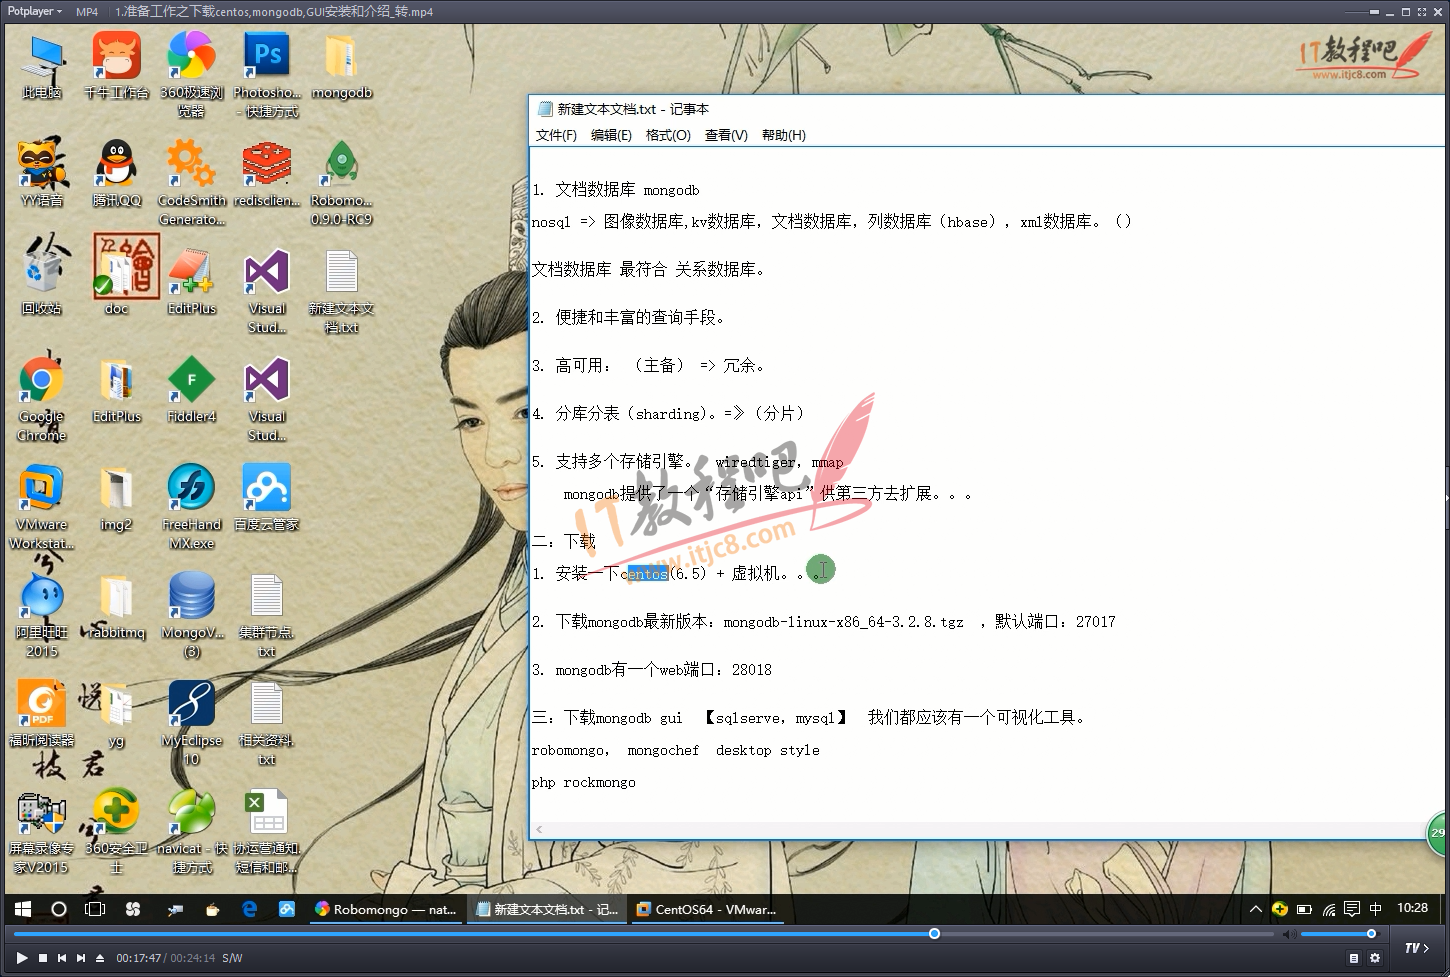Select the CodeSmith Generator icon

tap(191, 183)
